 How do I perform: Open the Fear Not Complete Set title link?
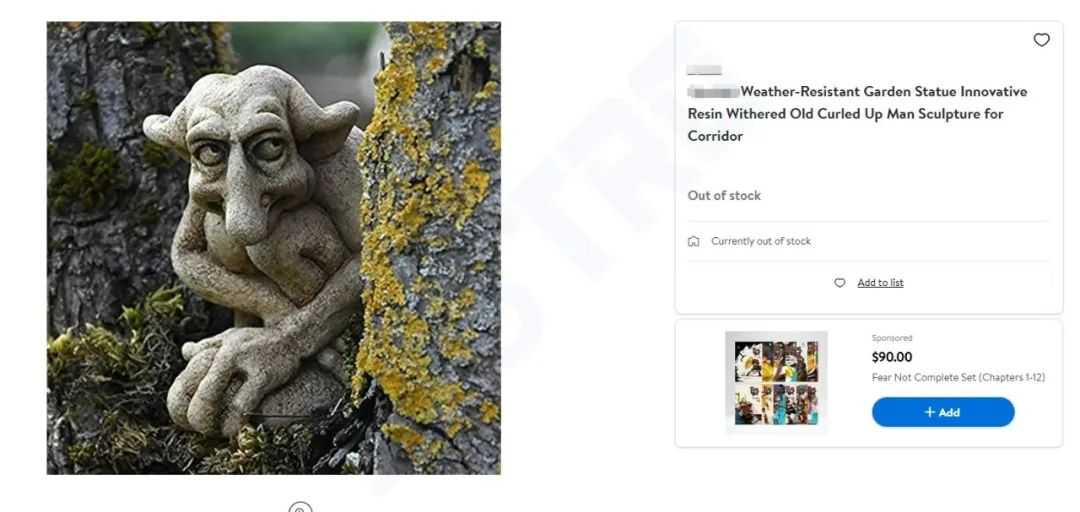pos(958,377)
